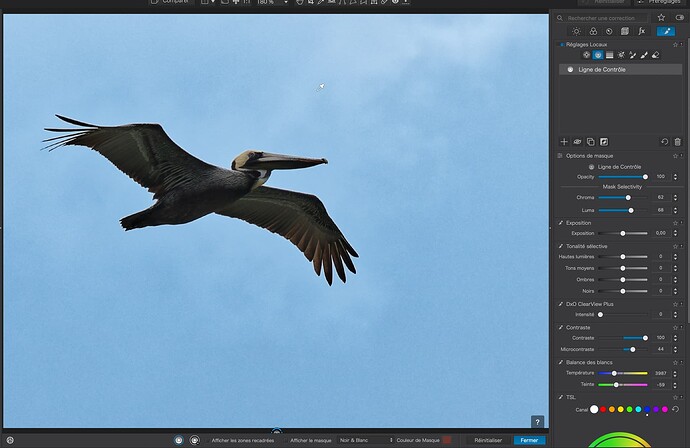
Task: Delete the selected mask trash icon
Action: [678, 142]
